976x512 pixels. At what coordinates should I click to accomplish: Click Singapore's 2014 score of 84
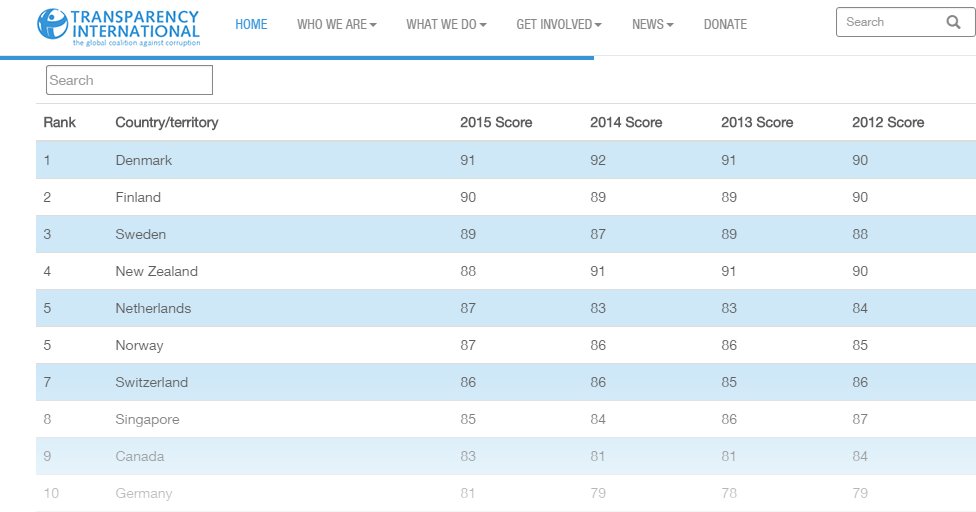598,419
